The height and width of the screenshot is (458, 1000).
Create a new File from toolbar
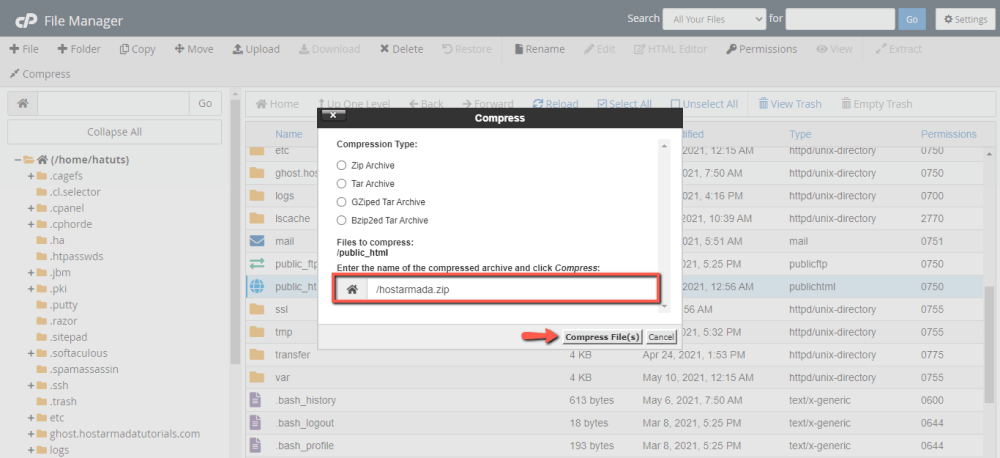click(24, 49)
